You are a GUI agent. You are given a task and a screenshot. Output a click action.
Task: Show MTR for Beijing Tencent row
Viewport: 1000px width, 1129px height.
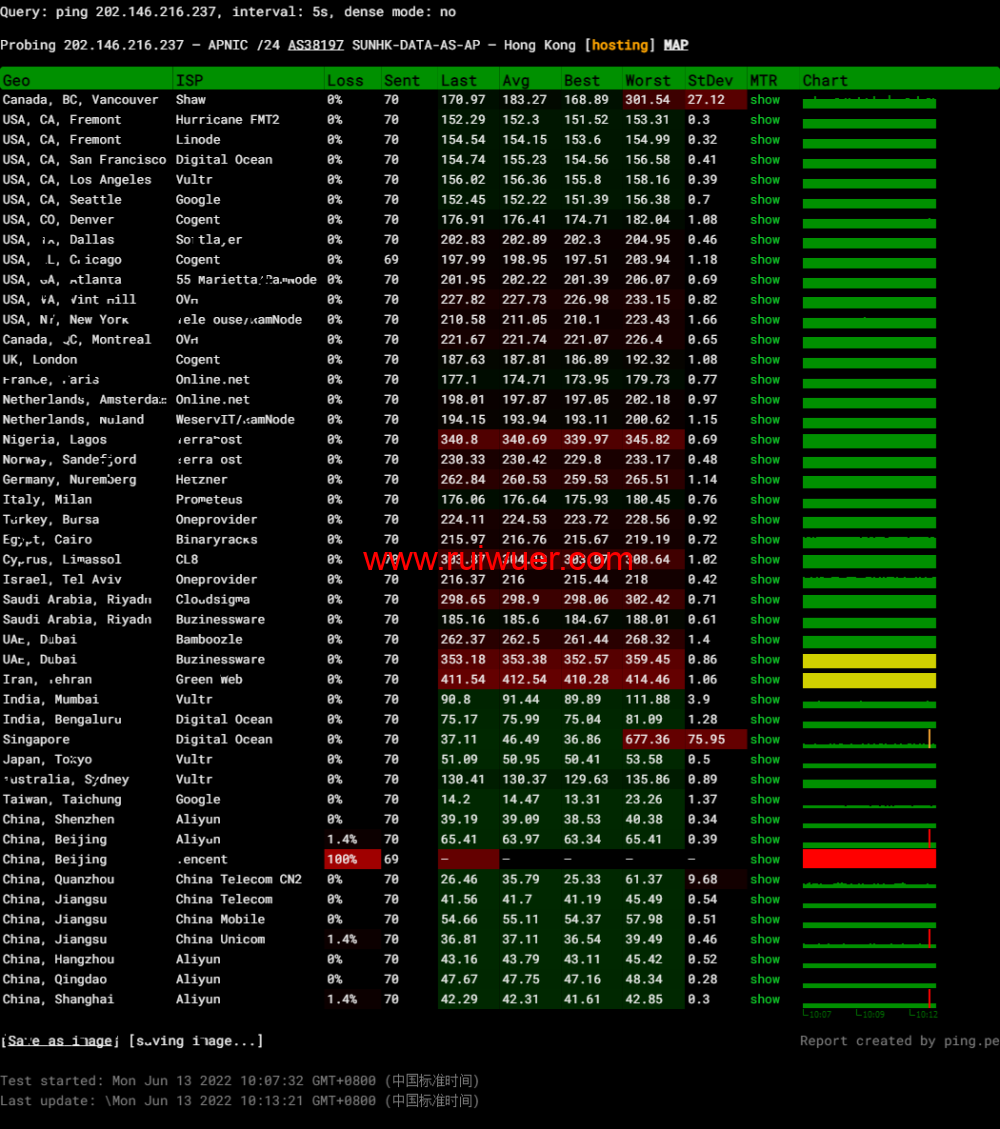tap(765, 860)
